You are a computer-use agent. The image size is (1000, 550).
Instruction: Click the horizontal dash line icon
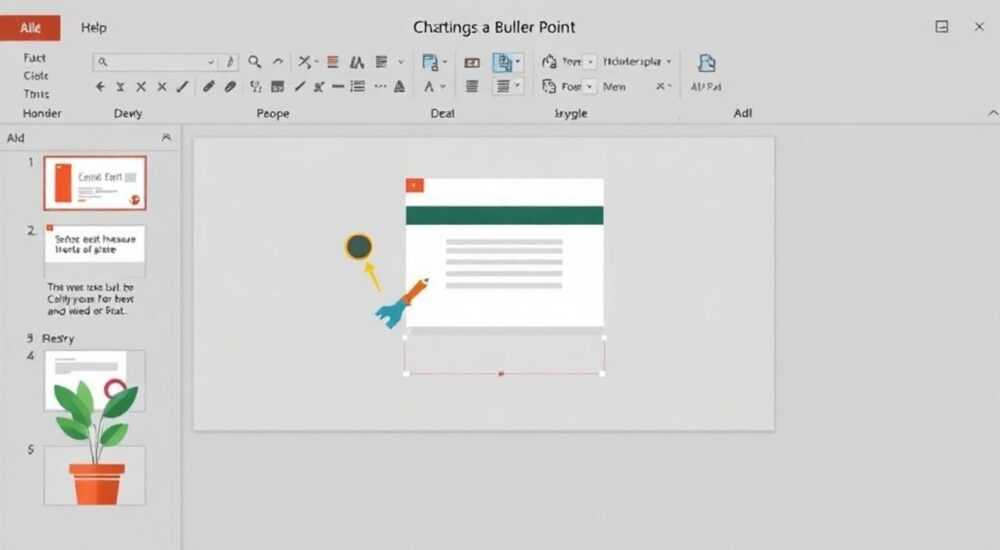pos(338,86)
